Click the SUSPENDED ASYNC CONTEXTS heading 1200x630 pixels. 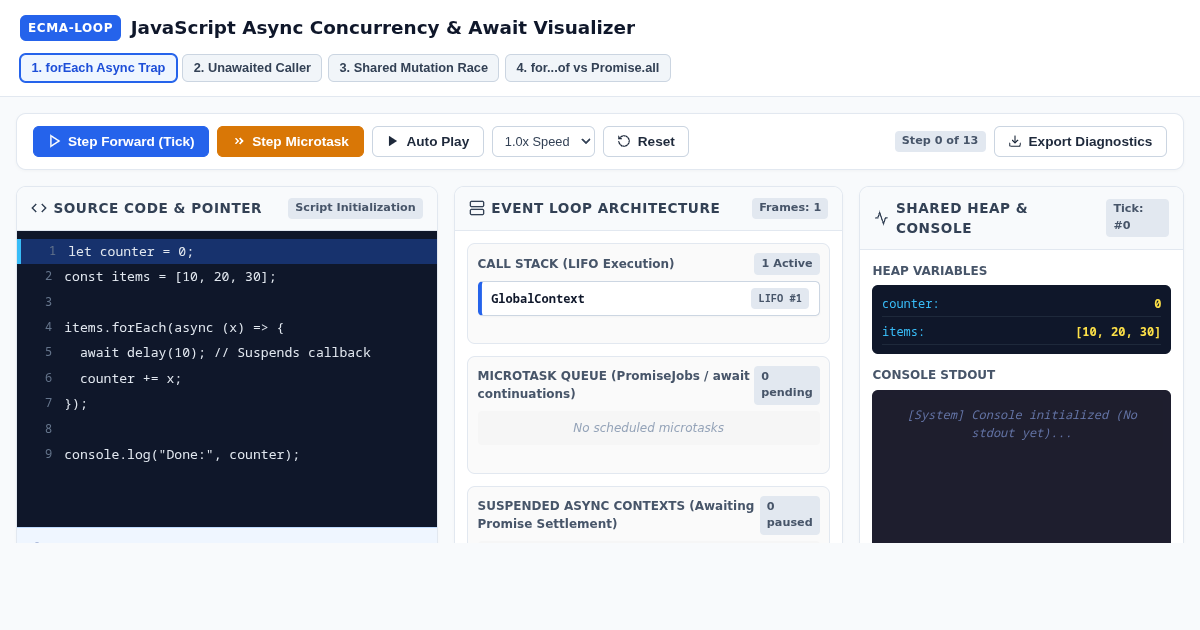pos(616,515)
